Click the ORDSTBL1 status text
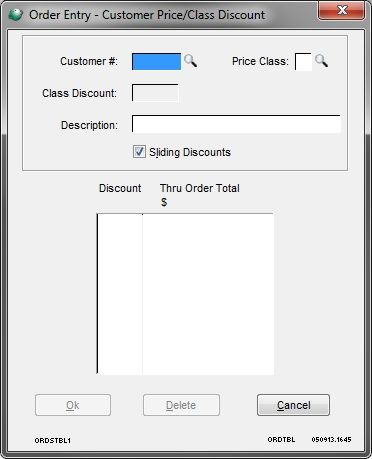The width and height of the screenshot is (372, 459). pyautogui.click(x=53, y=441)
